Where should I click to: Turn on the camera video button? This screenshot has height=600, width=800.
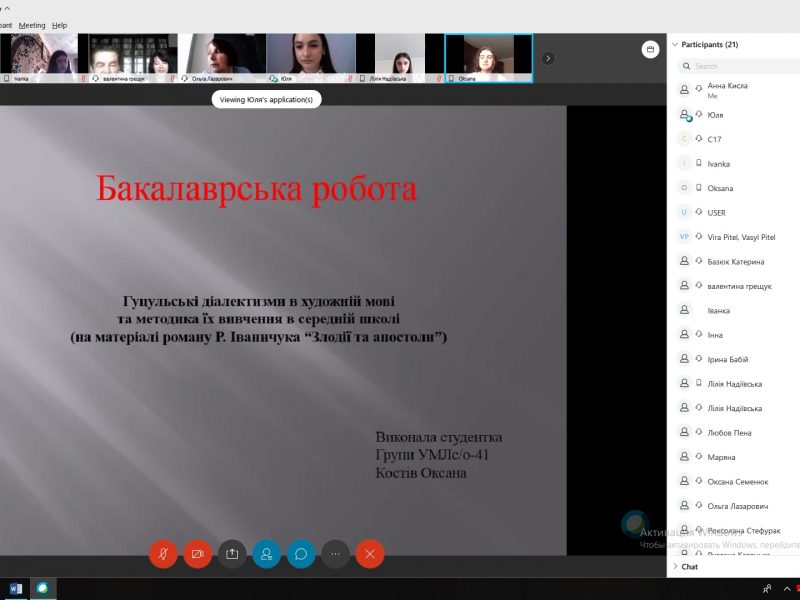[198, 553]
